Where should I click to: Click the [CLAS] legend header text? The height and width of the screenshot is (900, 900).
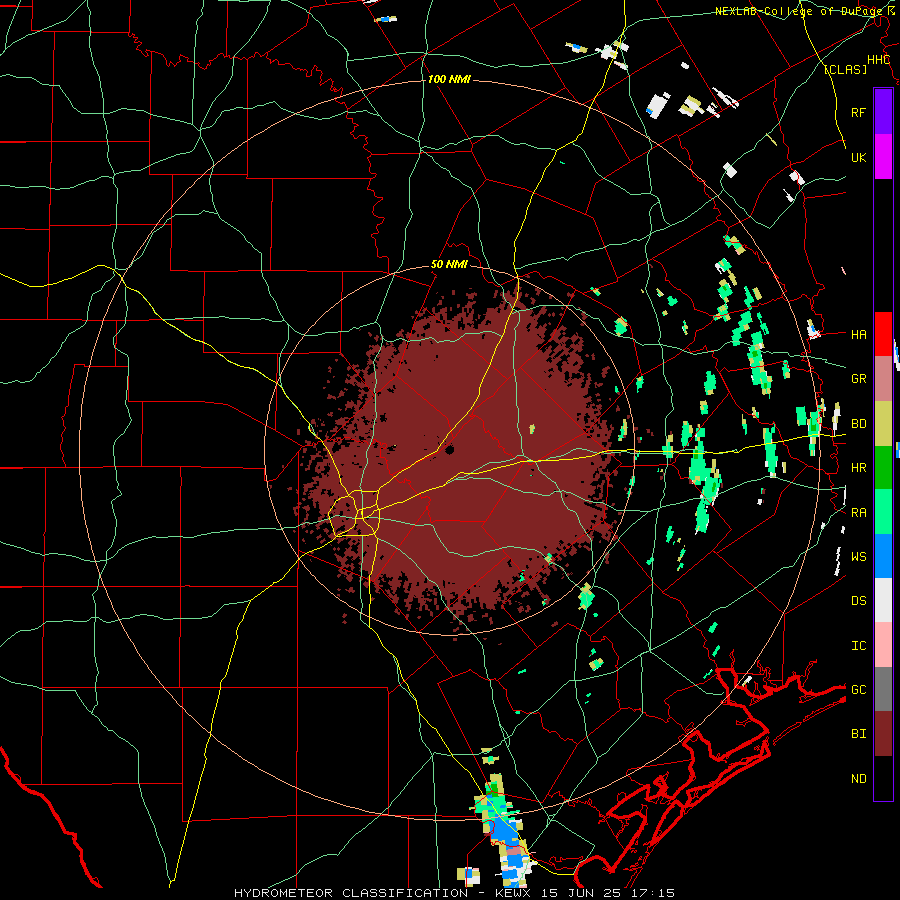[845, 69]
